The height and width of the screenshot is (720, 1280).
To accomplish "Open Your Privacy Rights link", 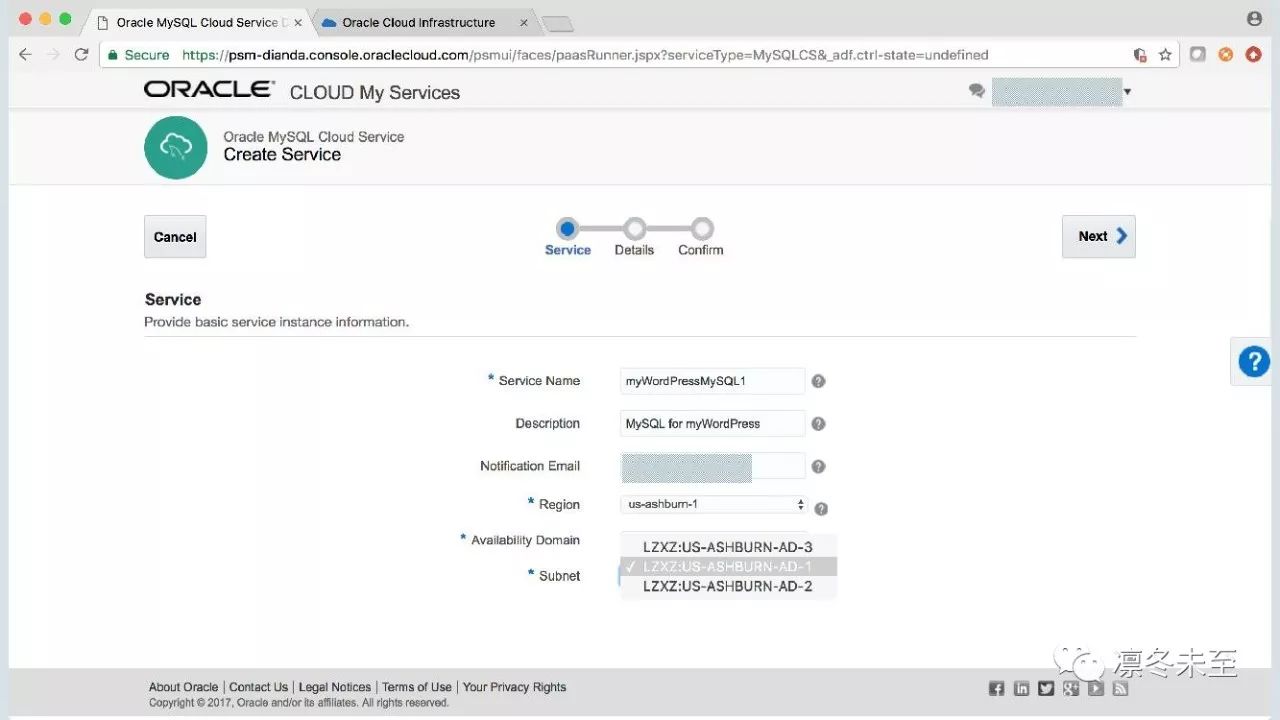I will click(x=515, y=687).
